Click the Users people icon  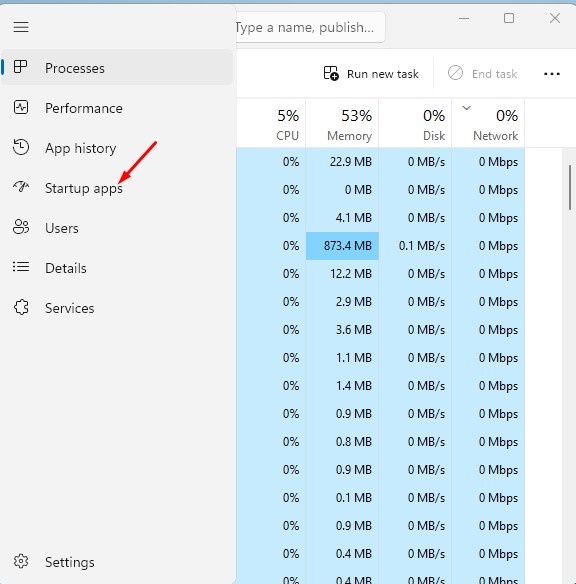[21, 227]
